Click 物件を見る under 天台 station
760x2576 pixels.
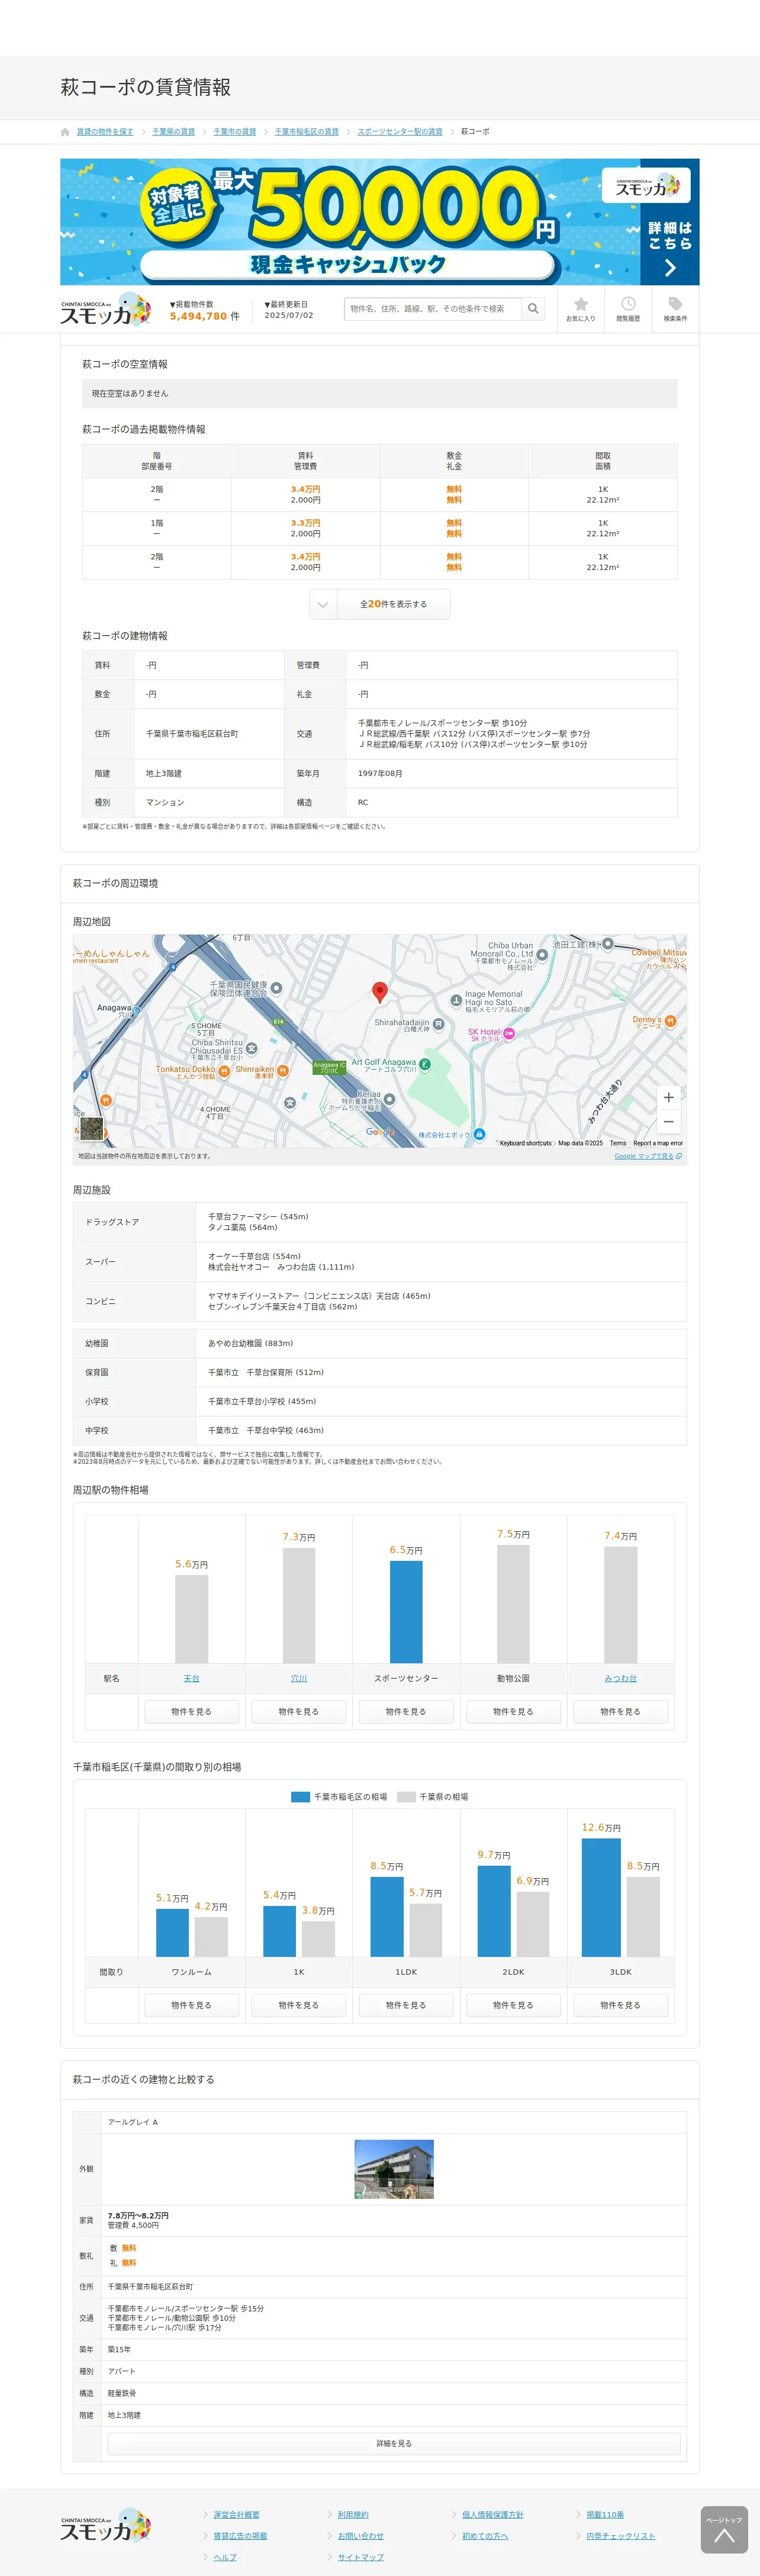[x=191, y=1711]
